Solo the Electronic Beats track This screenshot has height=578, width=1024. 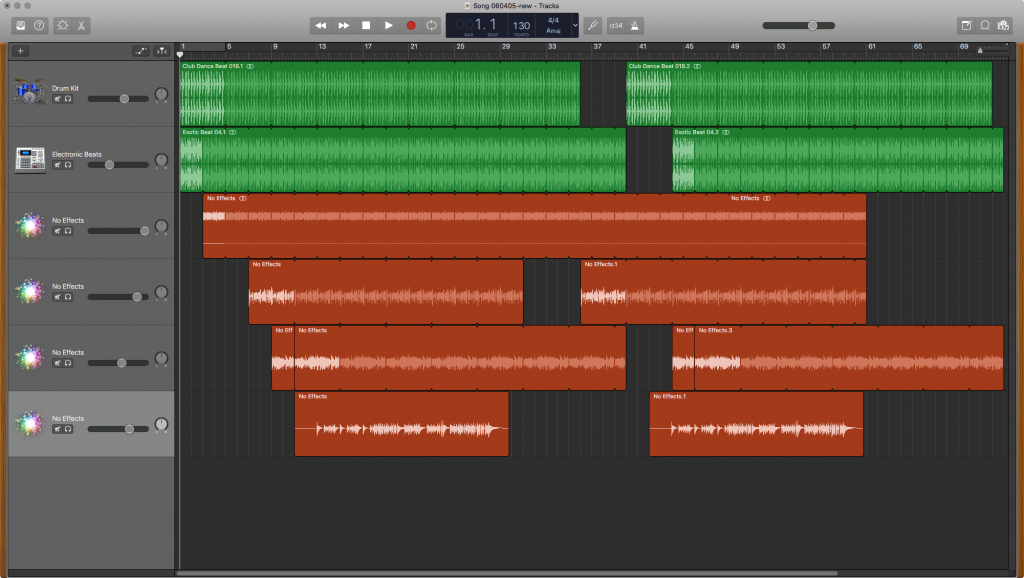click(67, 165)
